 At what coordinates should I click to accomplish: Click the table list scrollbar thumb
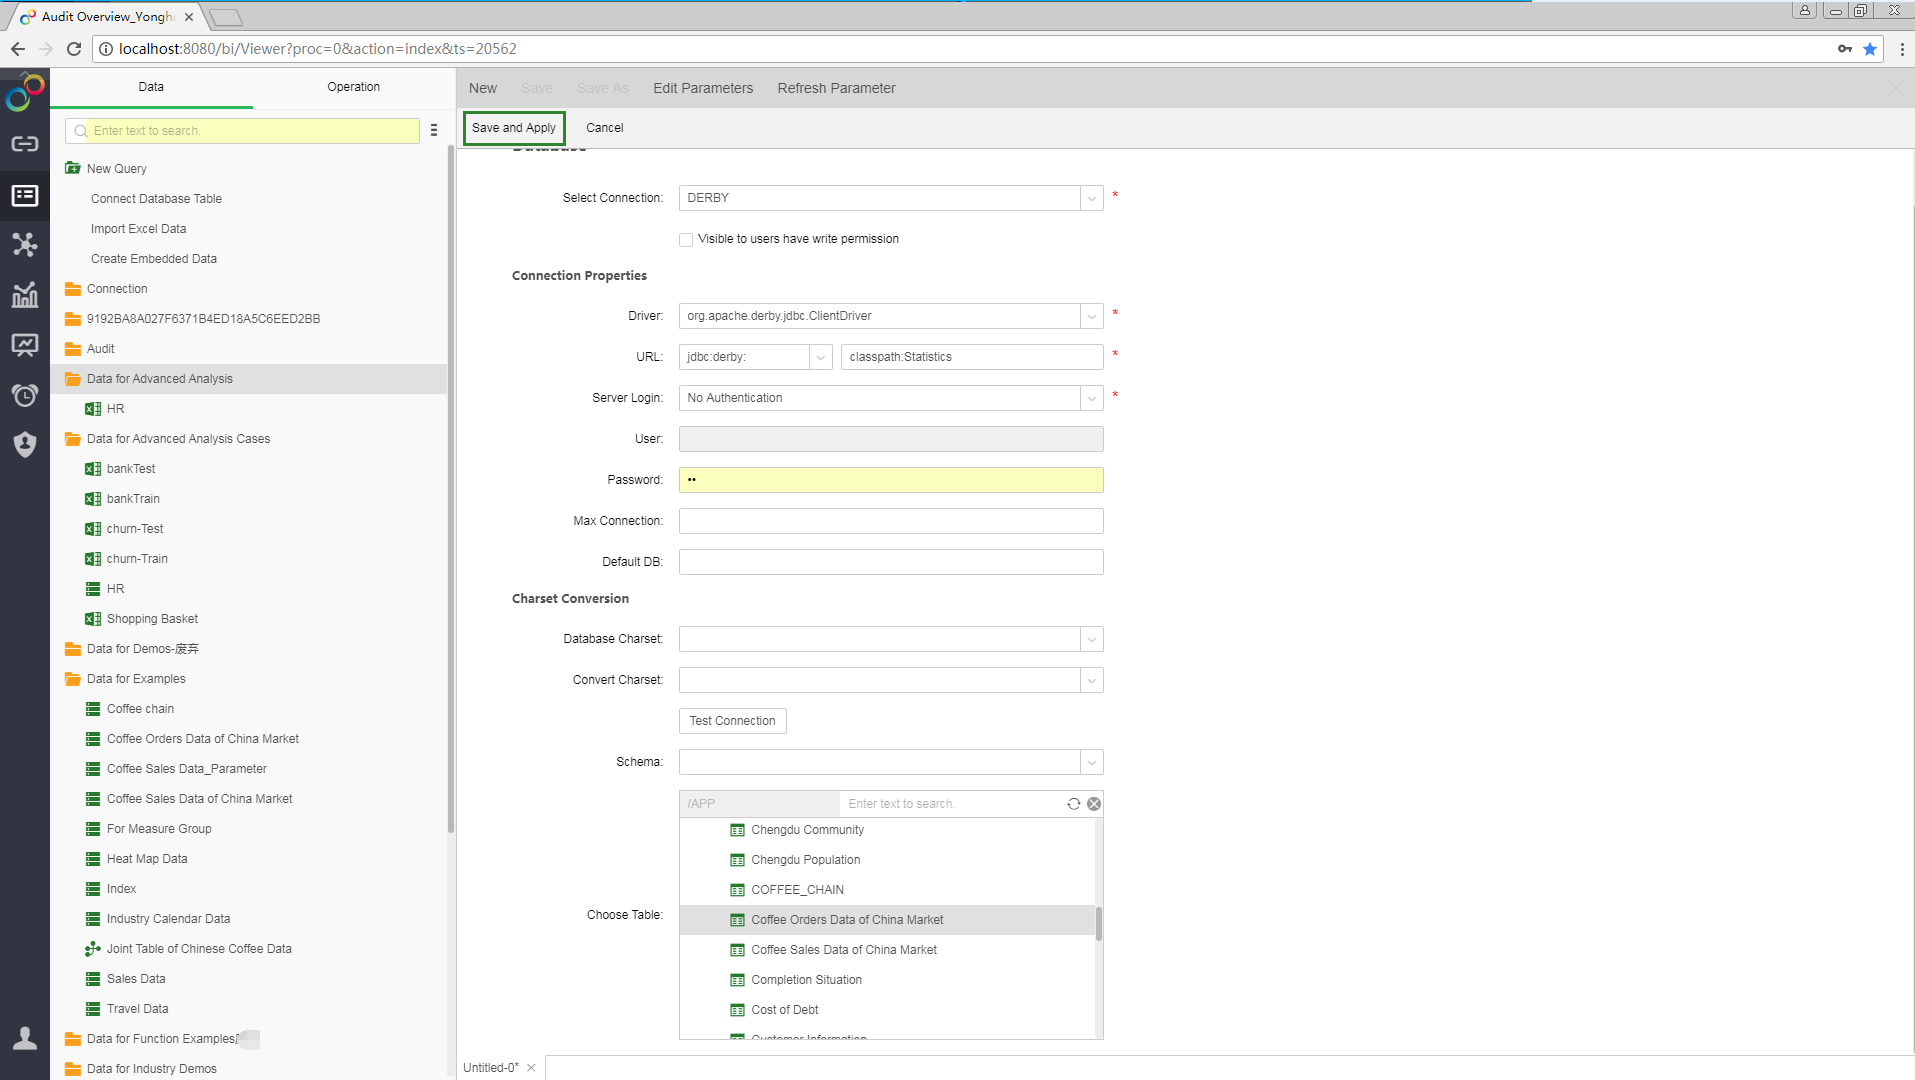[1098, 924]
